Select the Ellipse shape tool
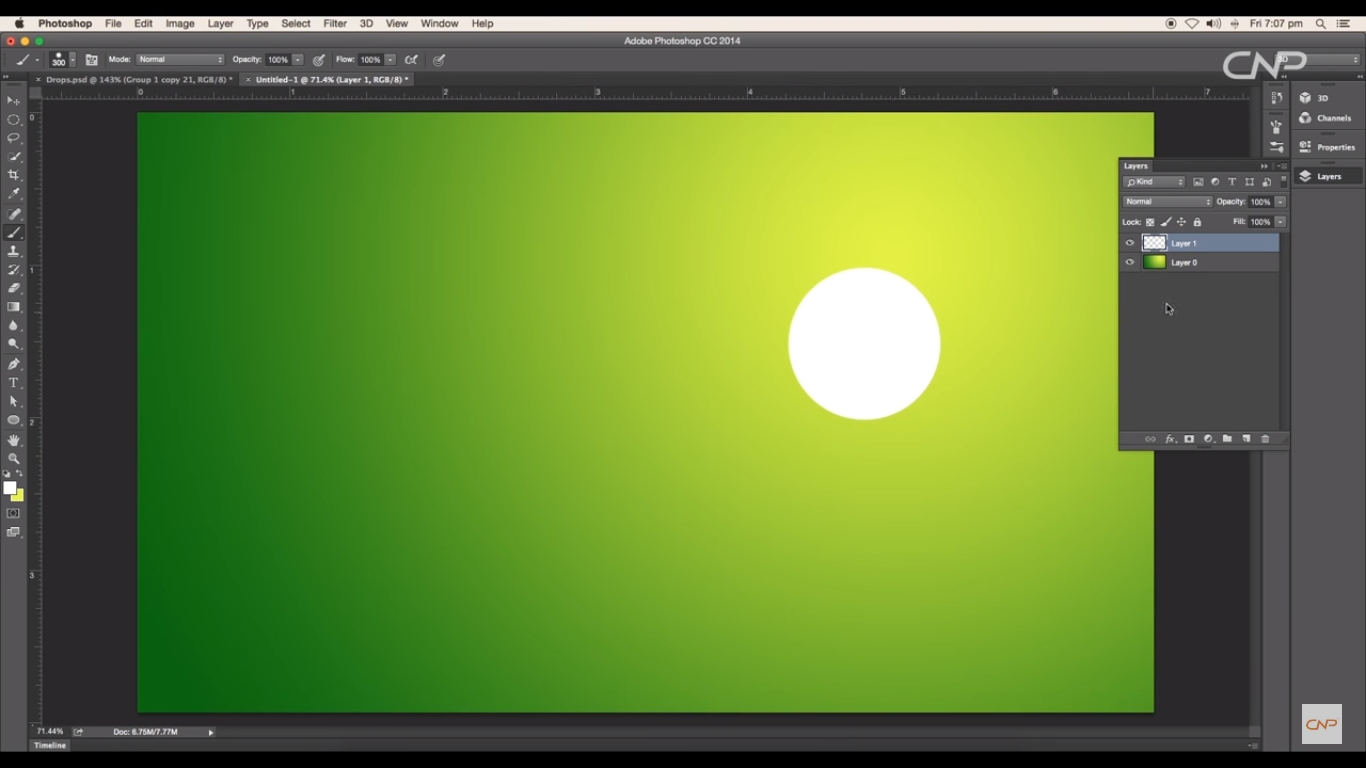Viewport: 1366px width, 768px height. point(14,420)
